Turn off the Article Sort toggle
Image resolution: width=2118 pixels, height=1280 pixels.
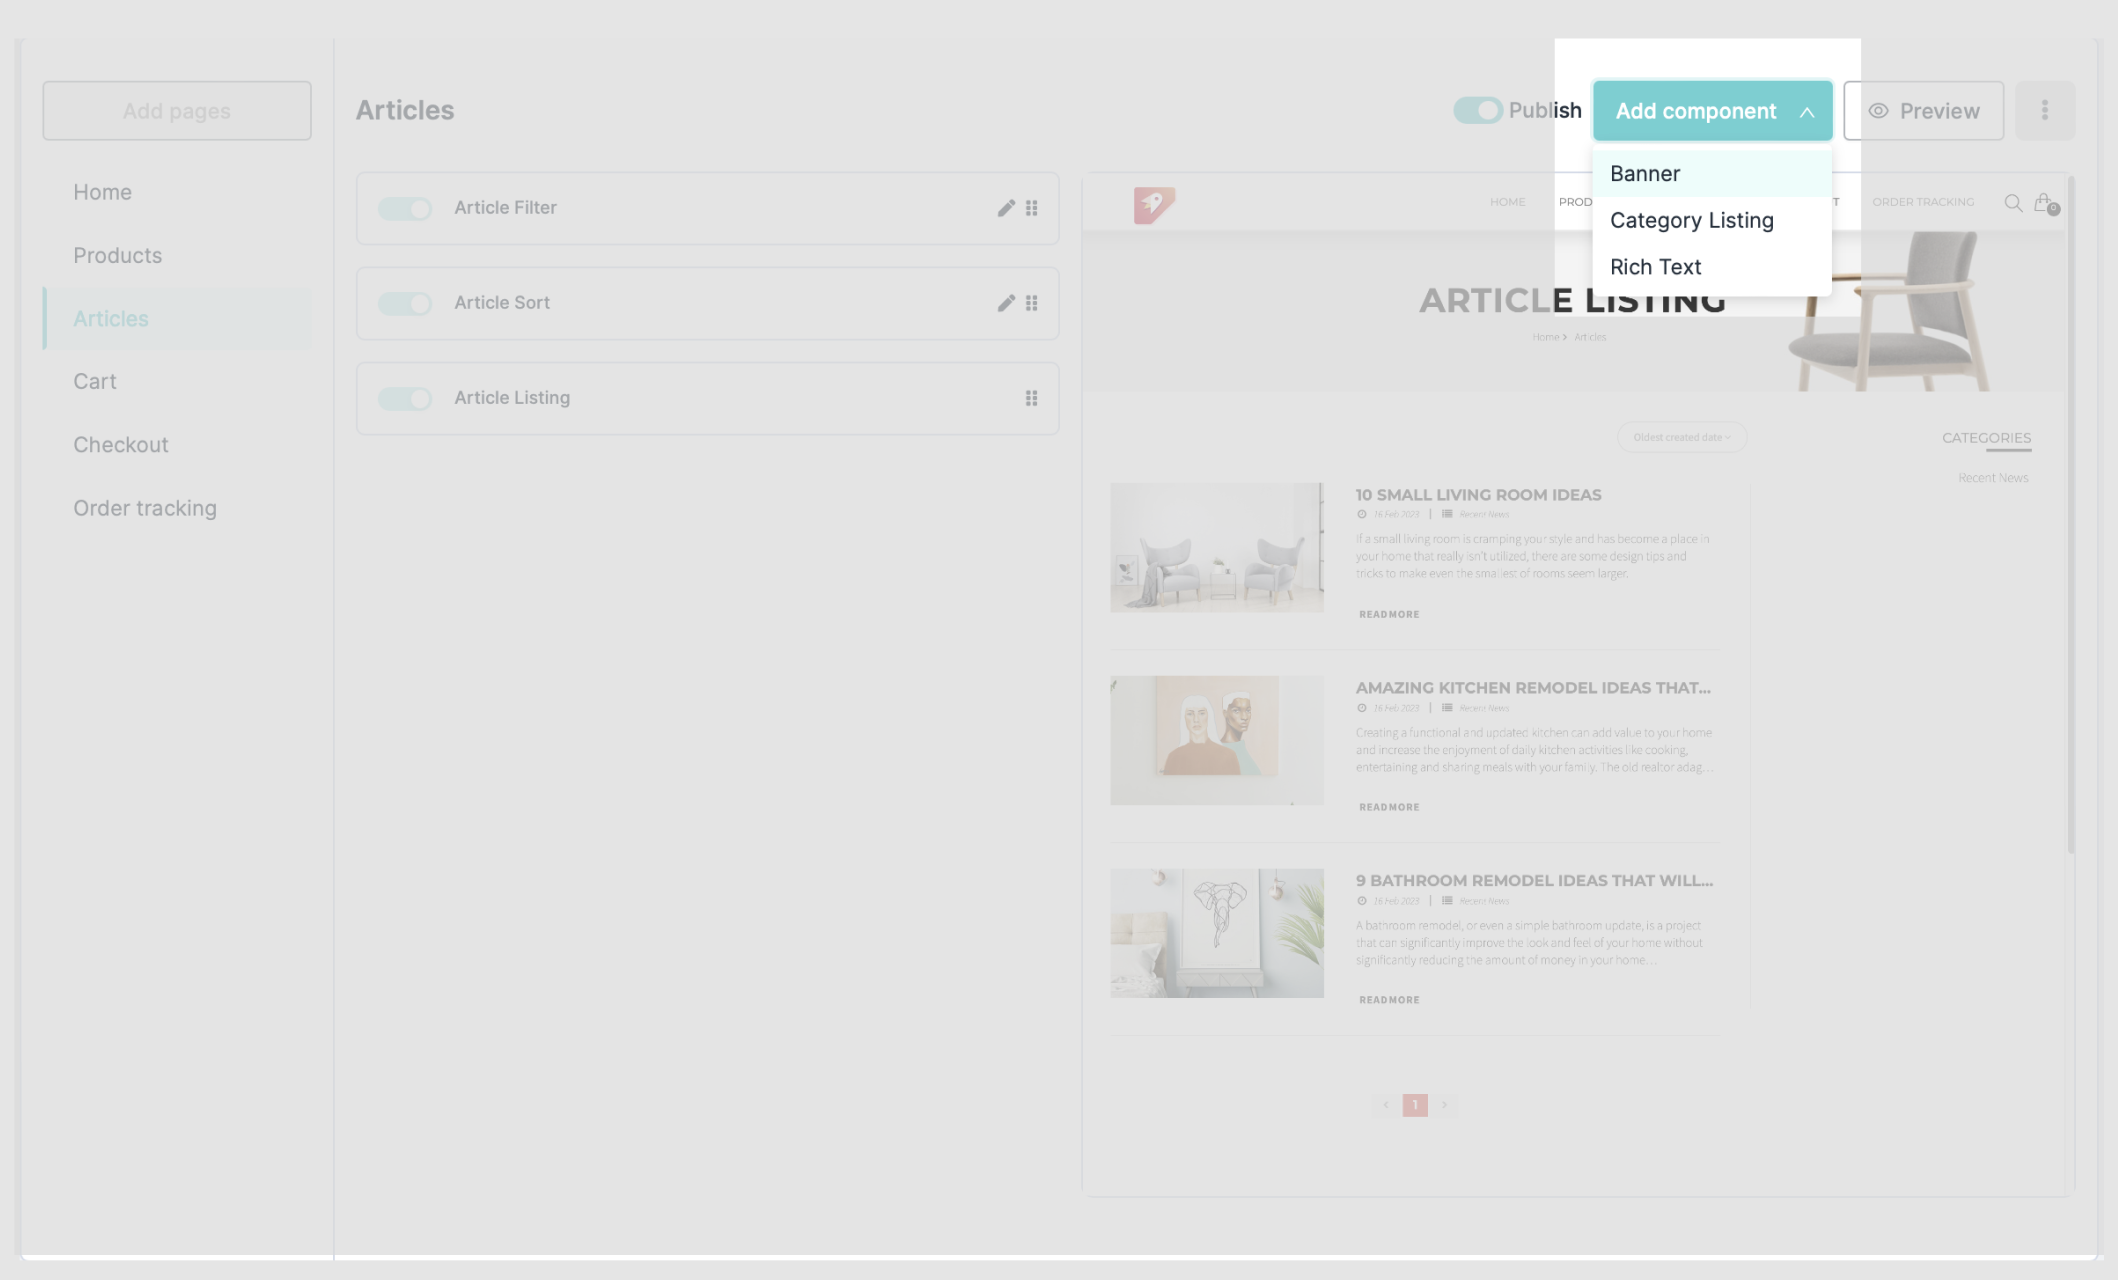pos(405,303)
